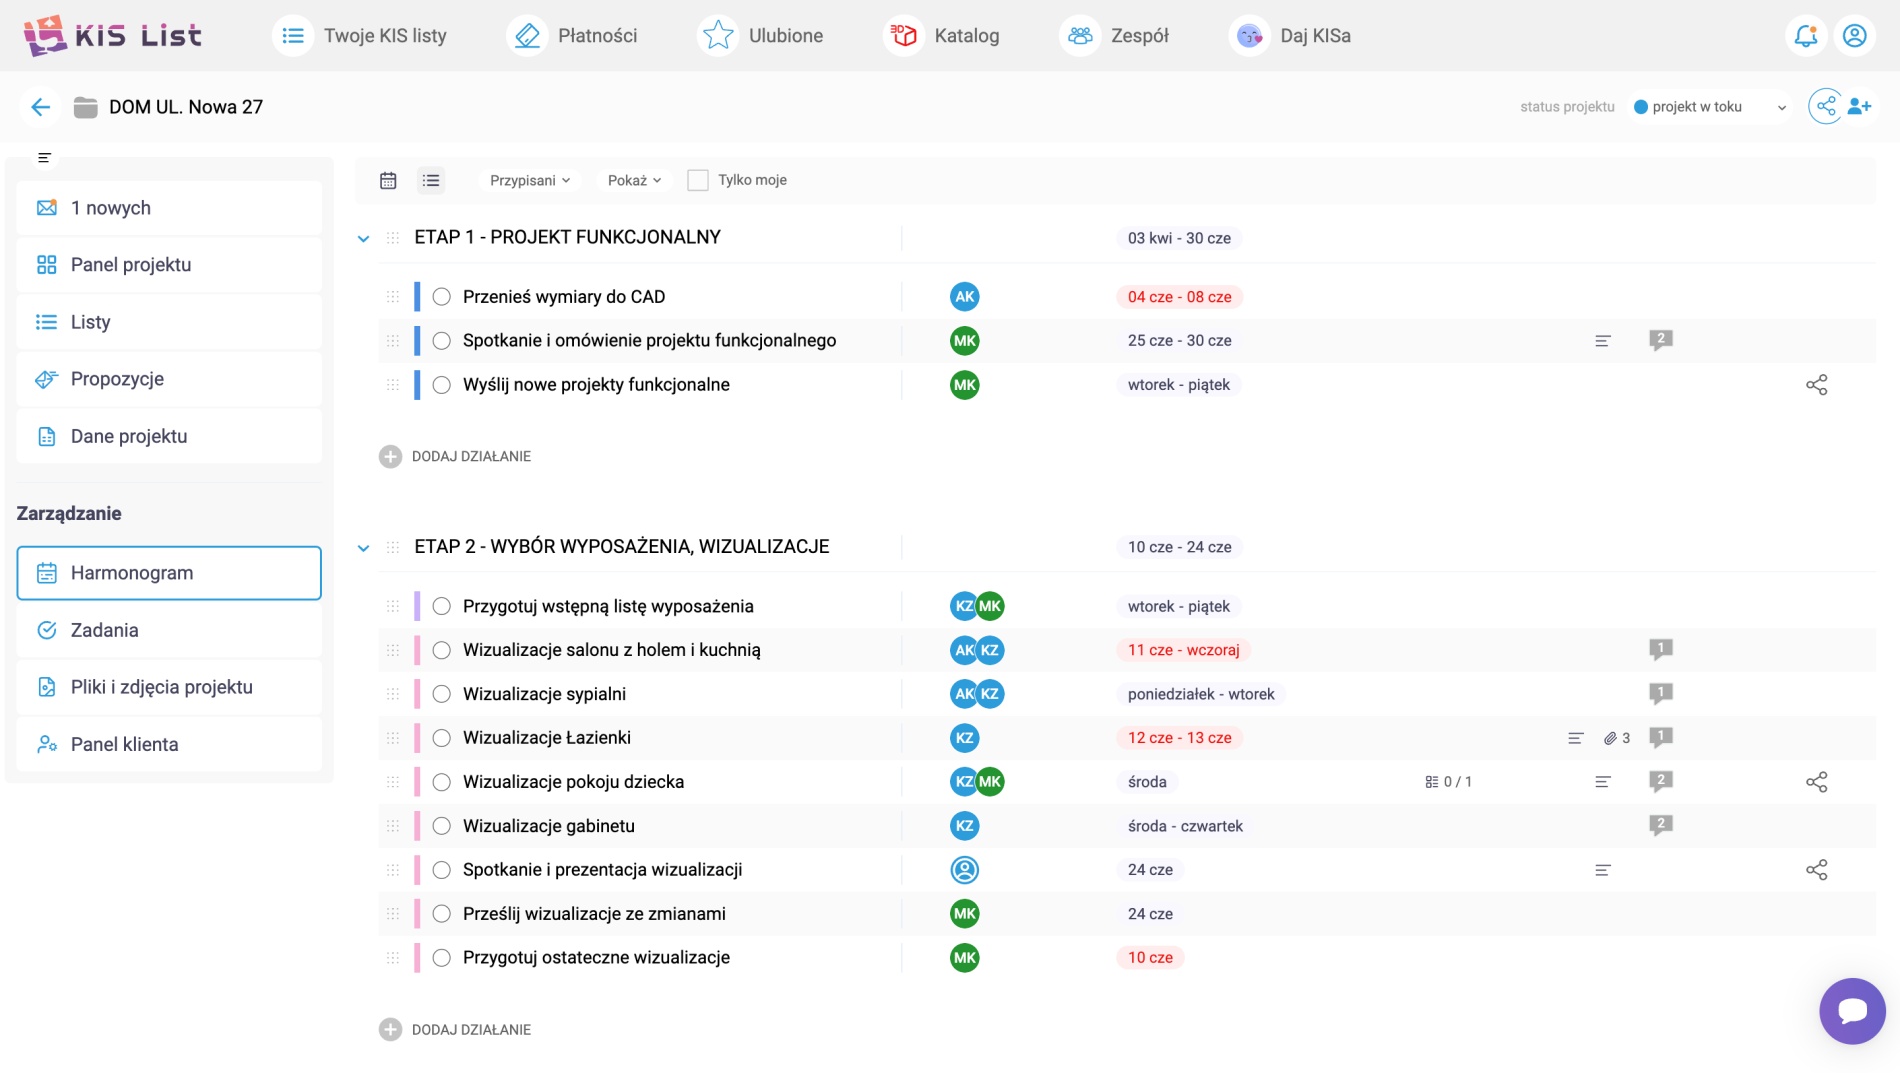Go to Katalog in top navigation
The width and height of the screenshot is (1900, 1073).
tap(944, 36)
